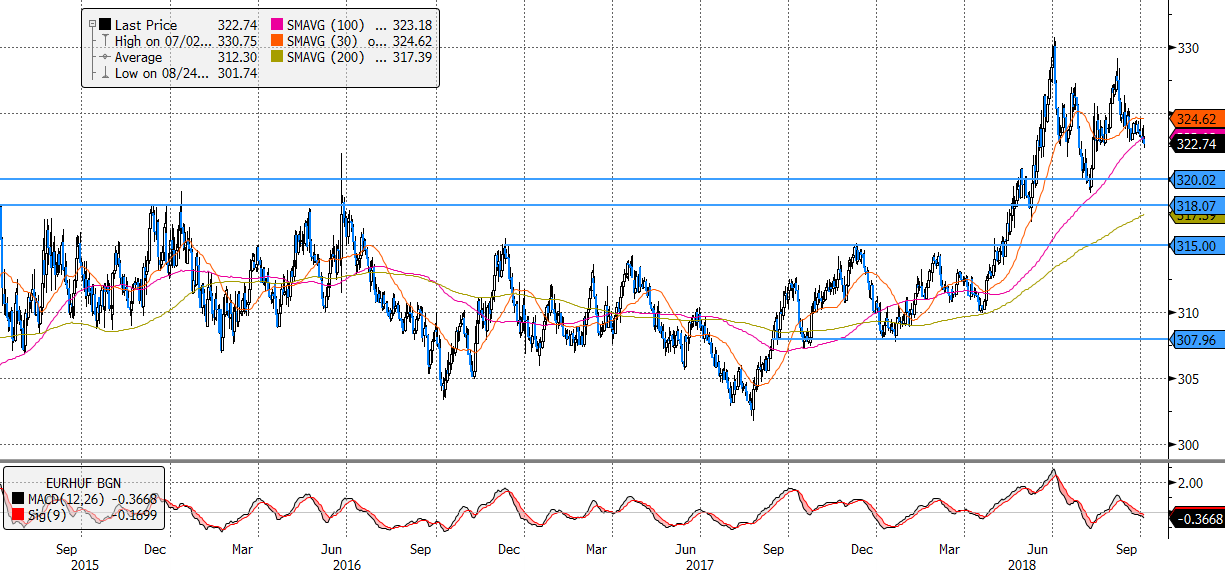Screen dimensions: 1225x573
Task: Click the black 322.74 last price label
Action: (x=1194, y=144)
